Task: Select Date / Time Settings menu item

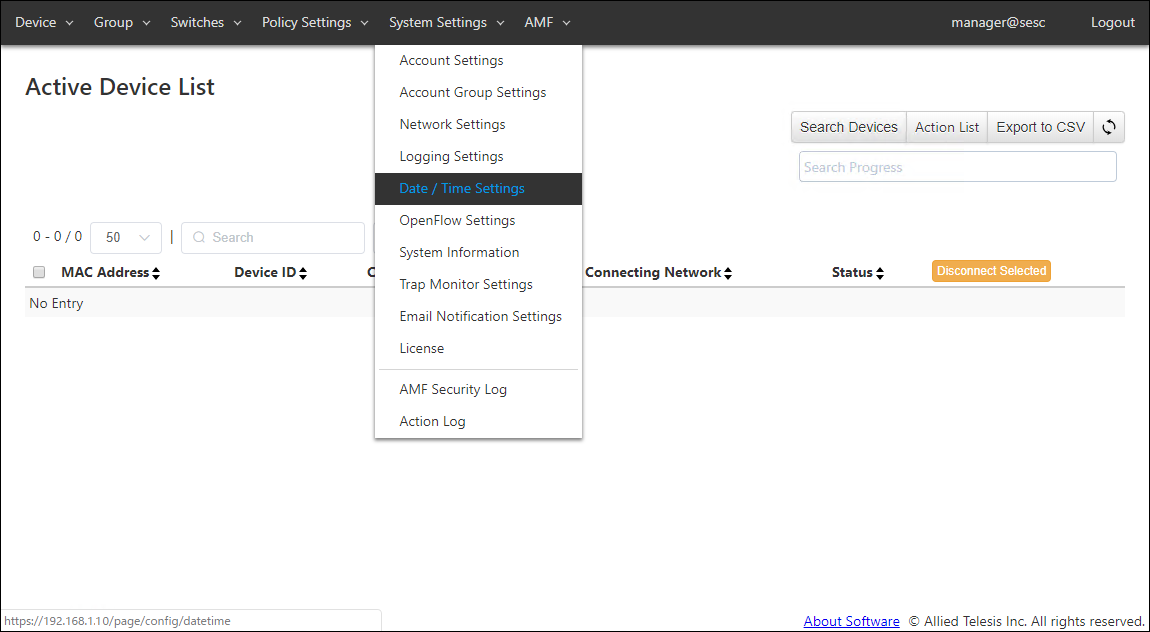Action: pos(462,188)
